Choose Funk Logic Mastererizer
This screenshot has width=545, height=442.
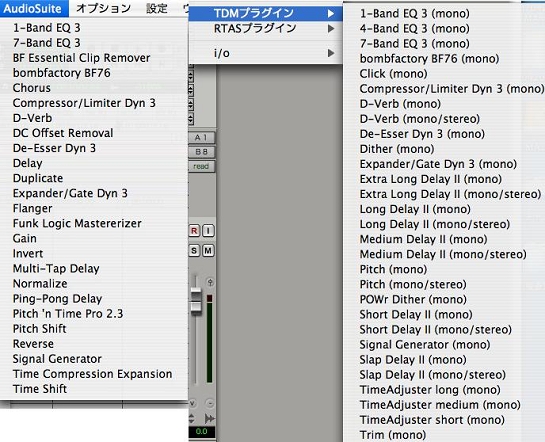click(77, 223)
